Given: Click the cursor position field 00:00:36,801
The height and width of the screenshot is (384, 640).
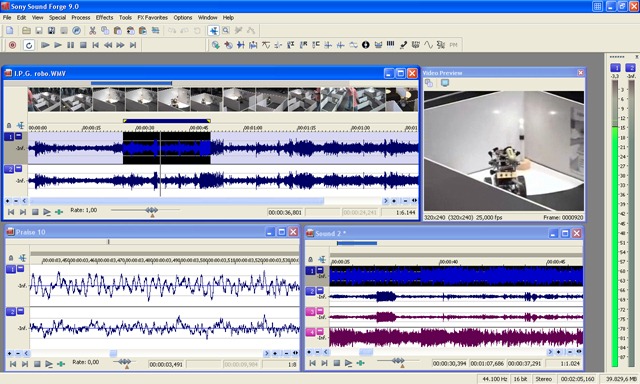Looking at the screenshot, I should click(x=285, y=212).
